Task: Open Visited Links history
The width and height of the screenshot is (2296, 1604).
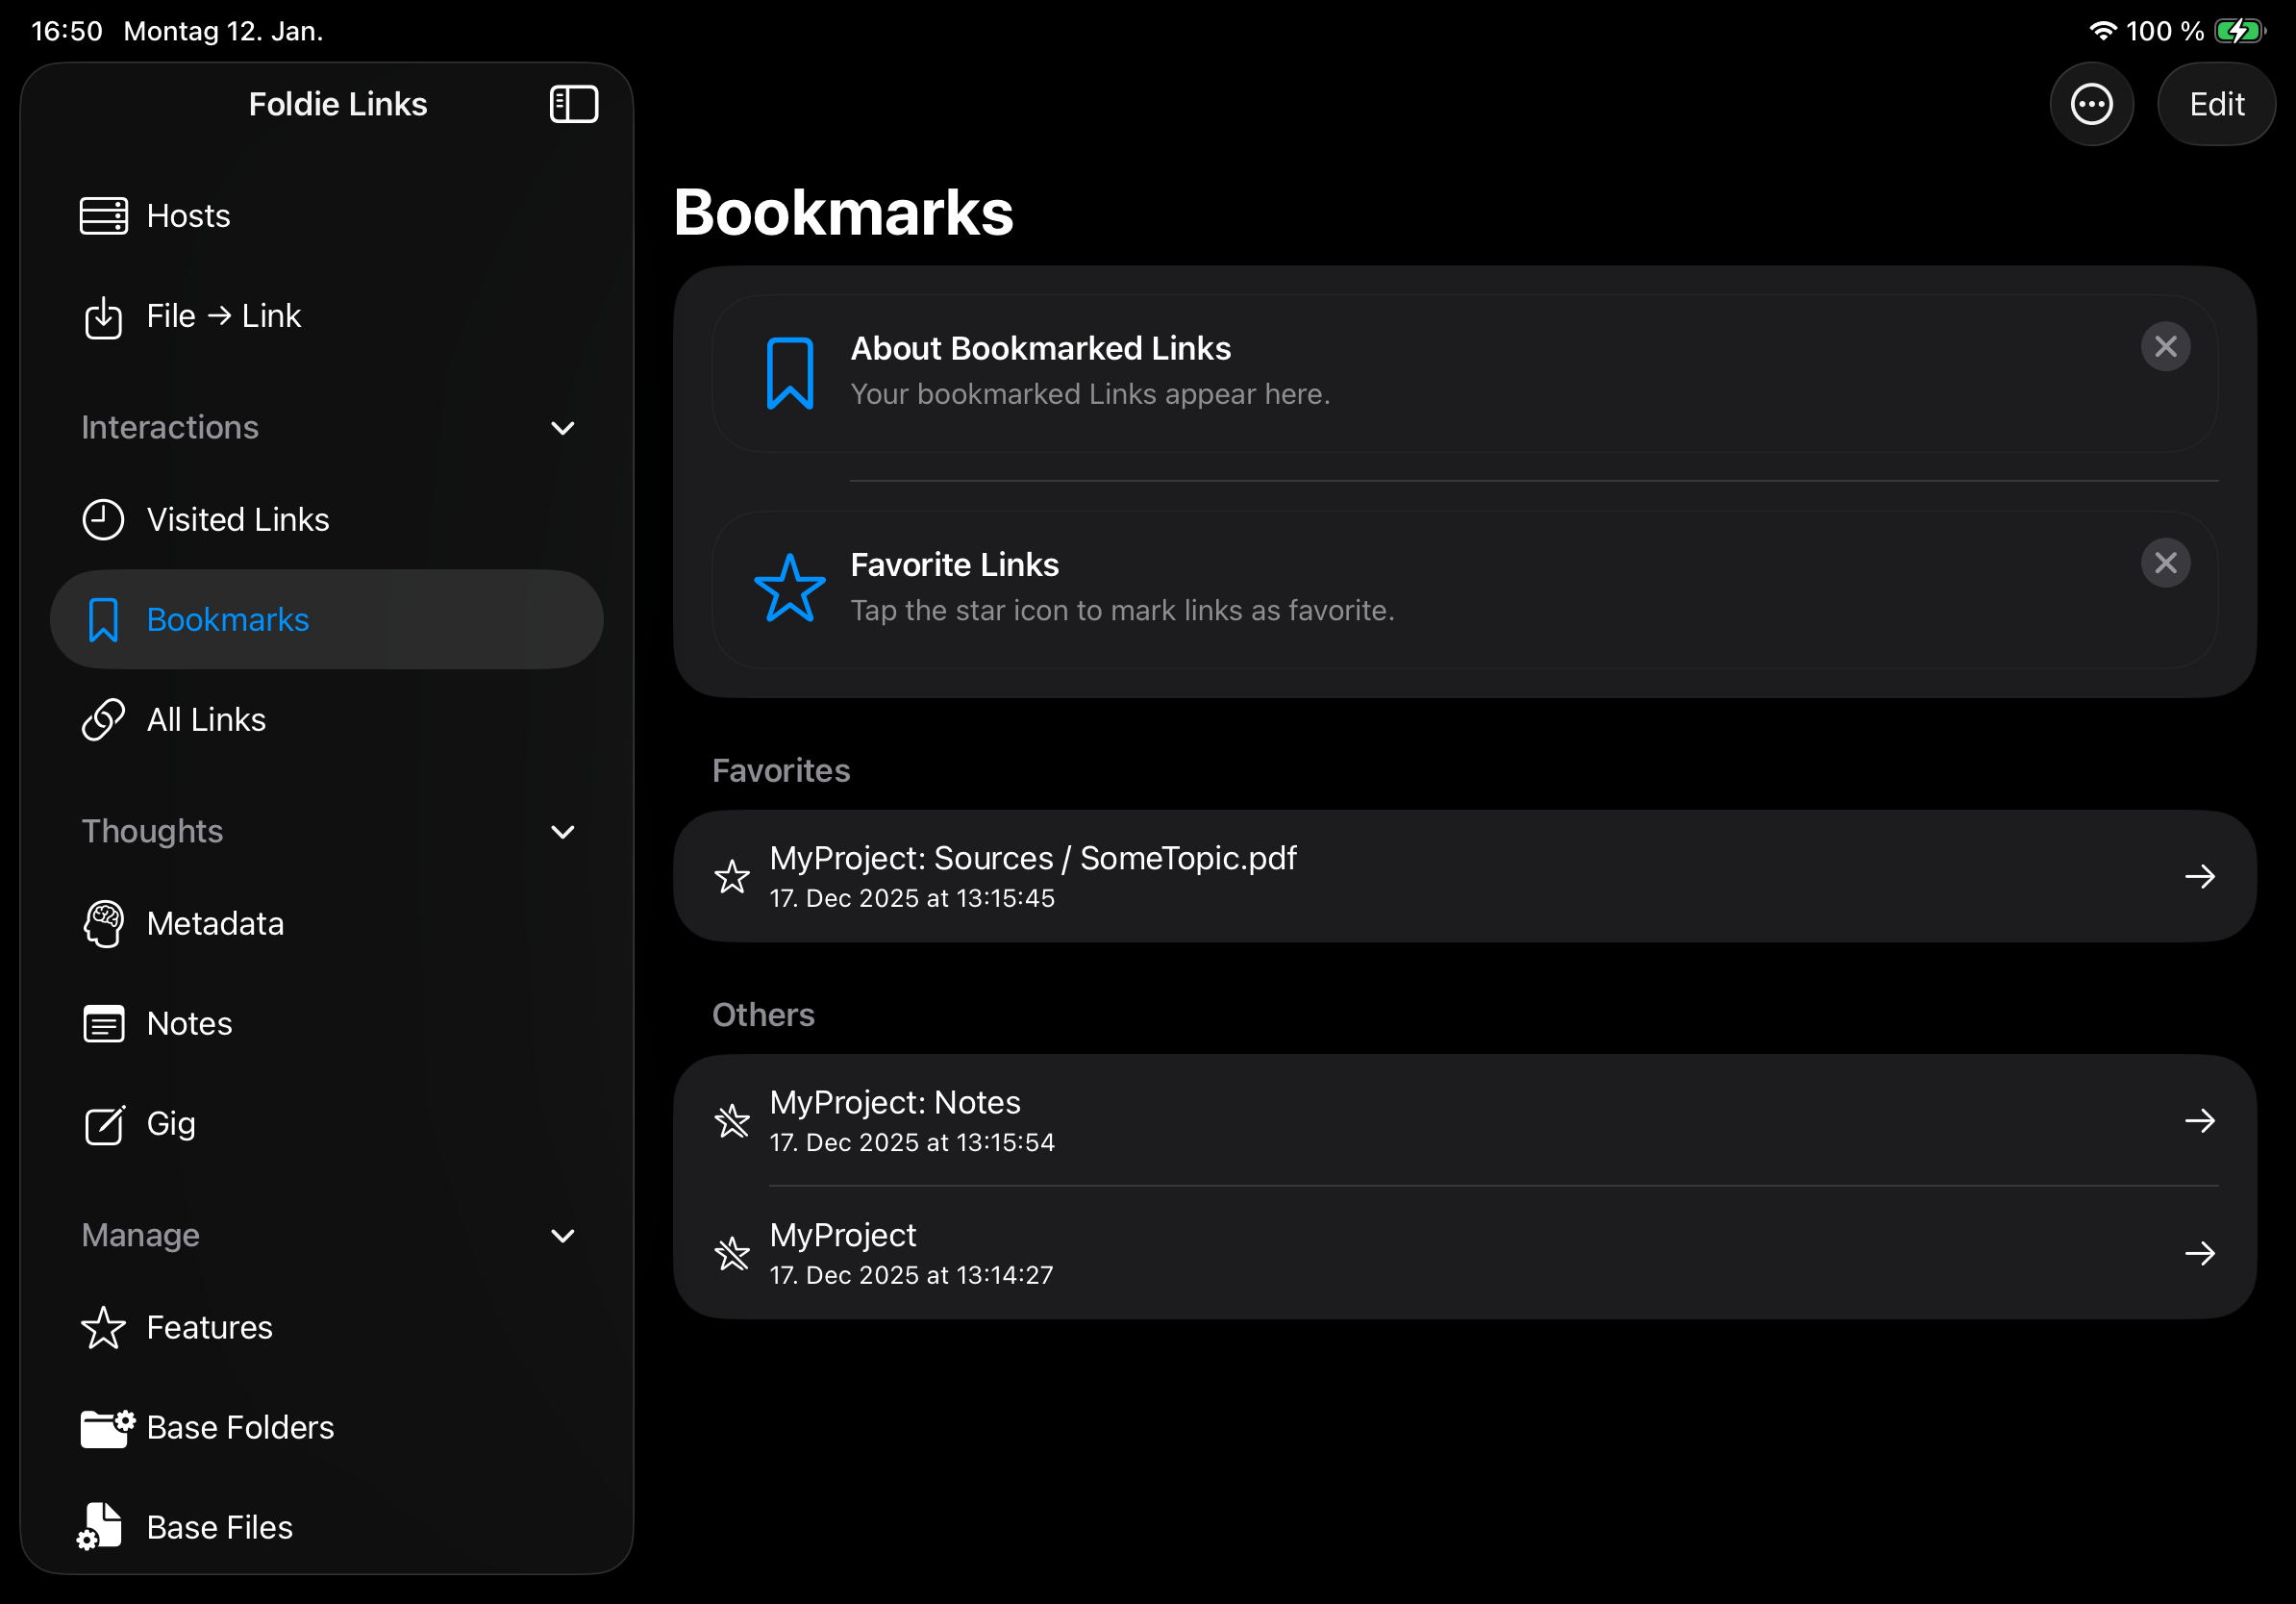Action: (103, 519)
